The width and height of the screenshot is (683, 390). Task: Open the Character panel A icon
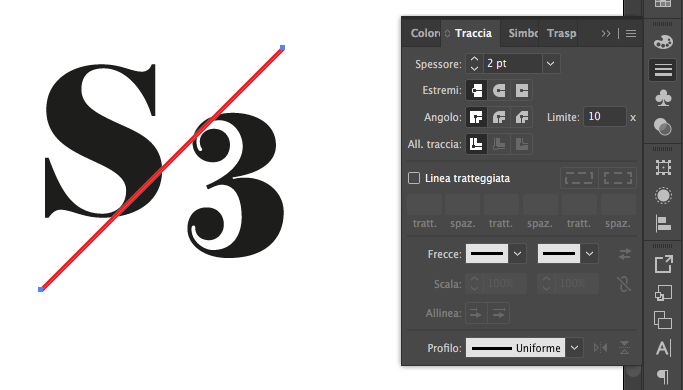click(663, 348)
